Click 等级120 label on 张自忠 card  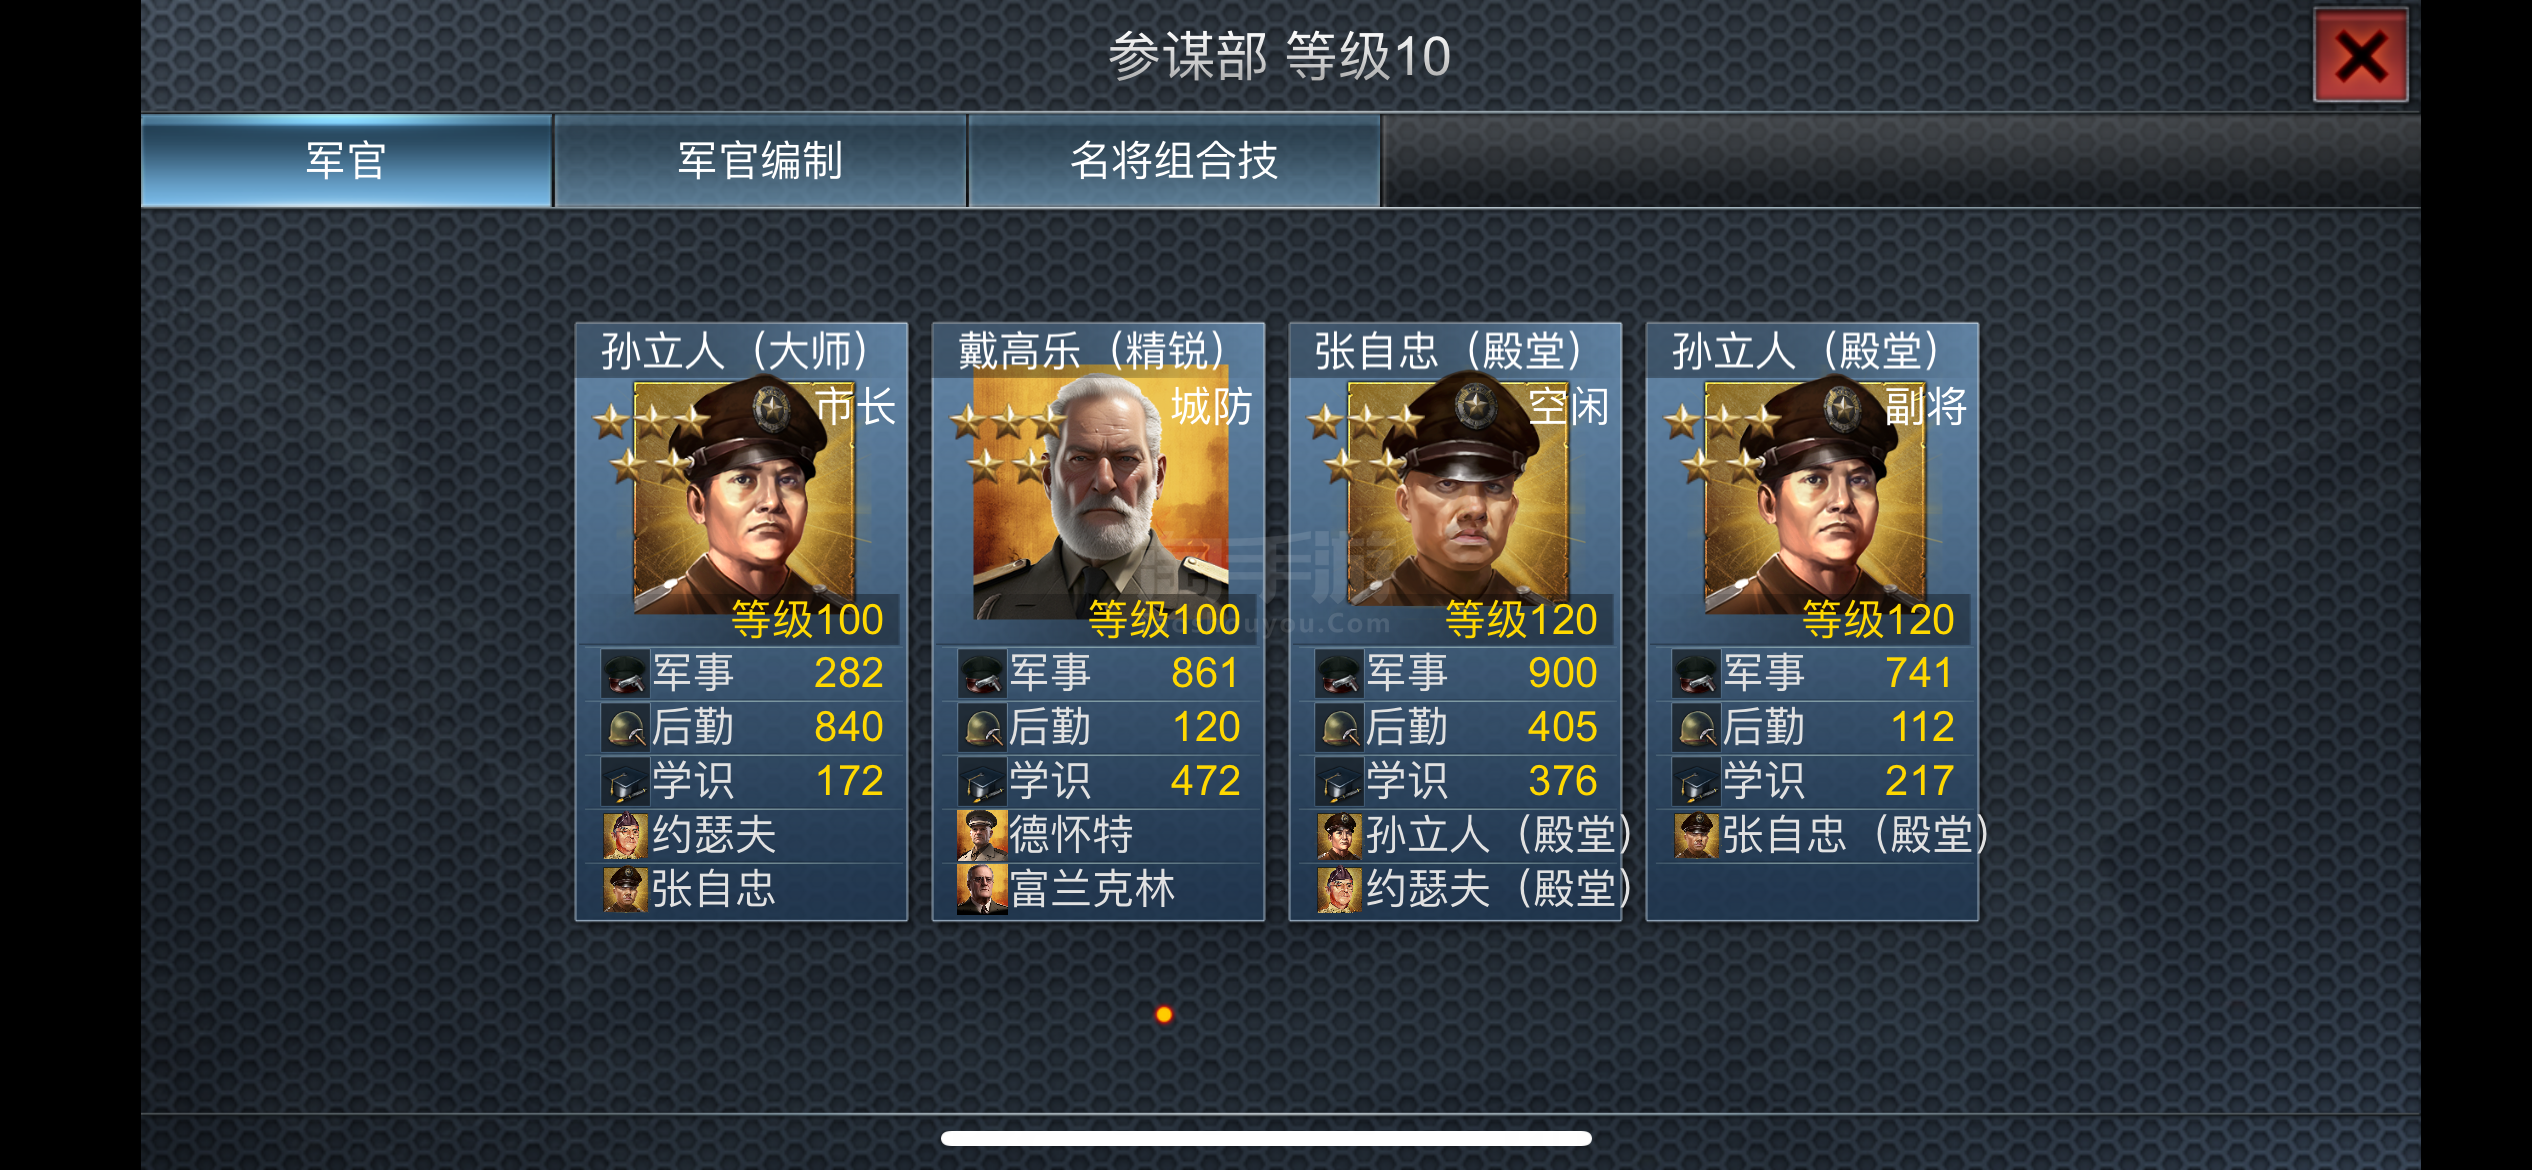1521,620
